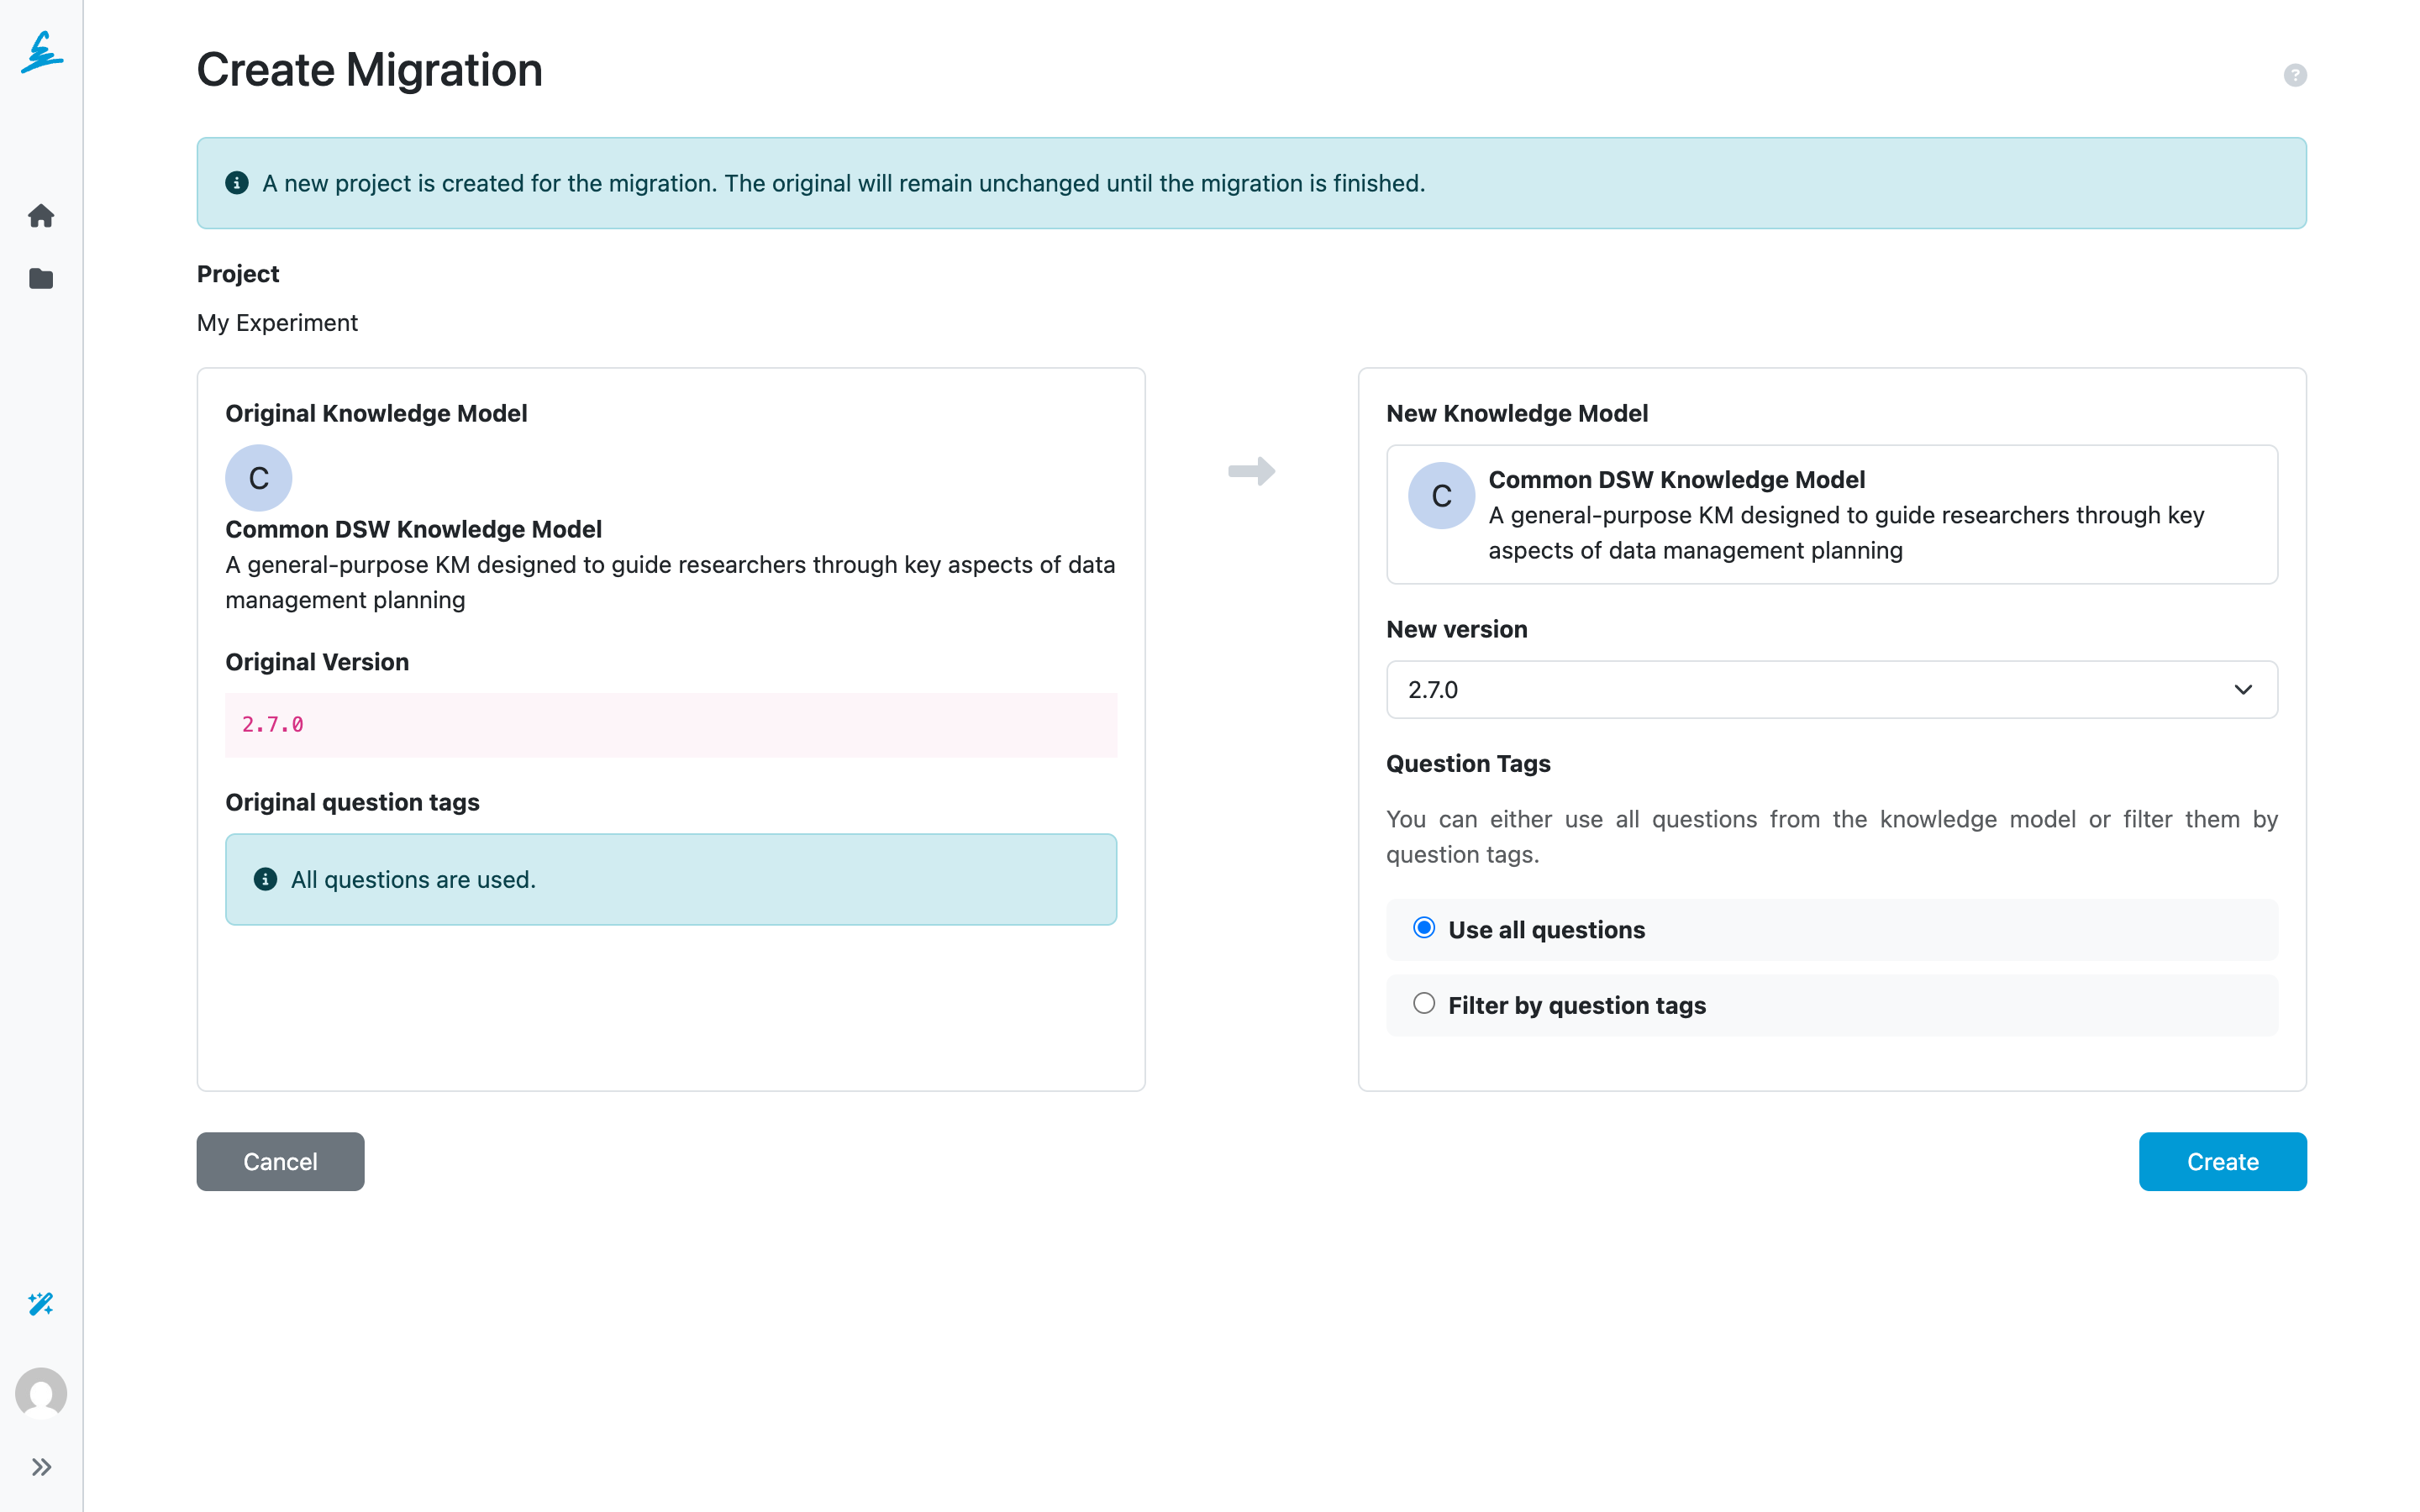Open the user profile avatar
Image resolution: width=2420 pixels, height=1512 pixels.
click(41, 1393)
